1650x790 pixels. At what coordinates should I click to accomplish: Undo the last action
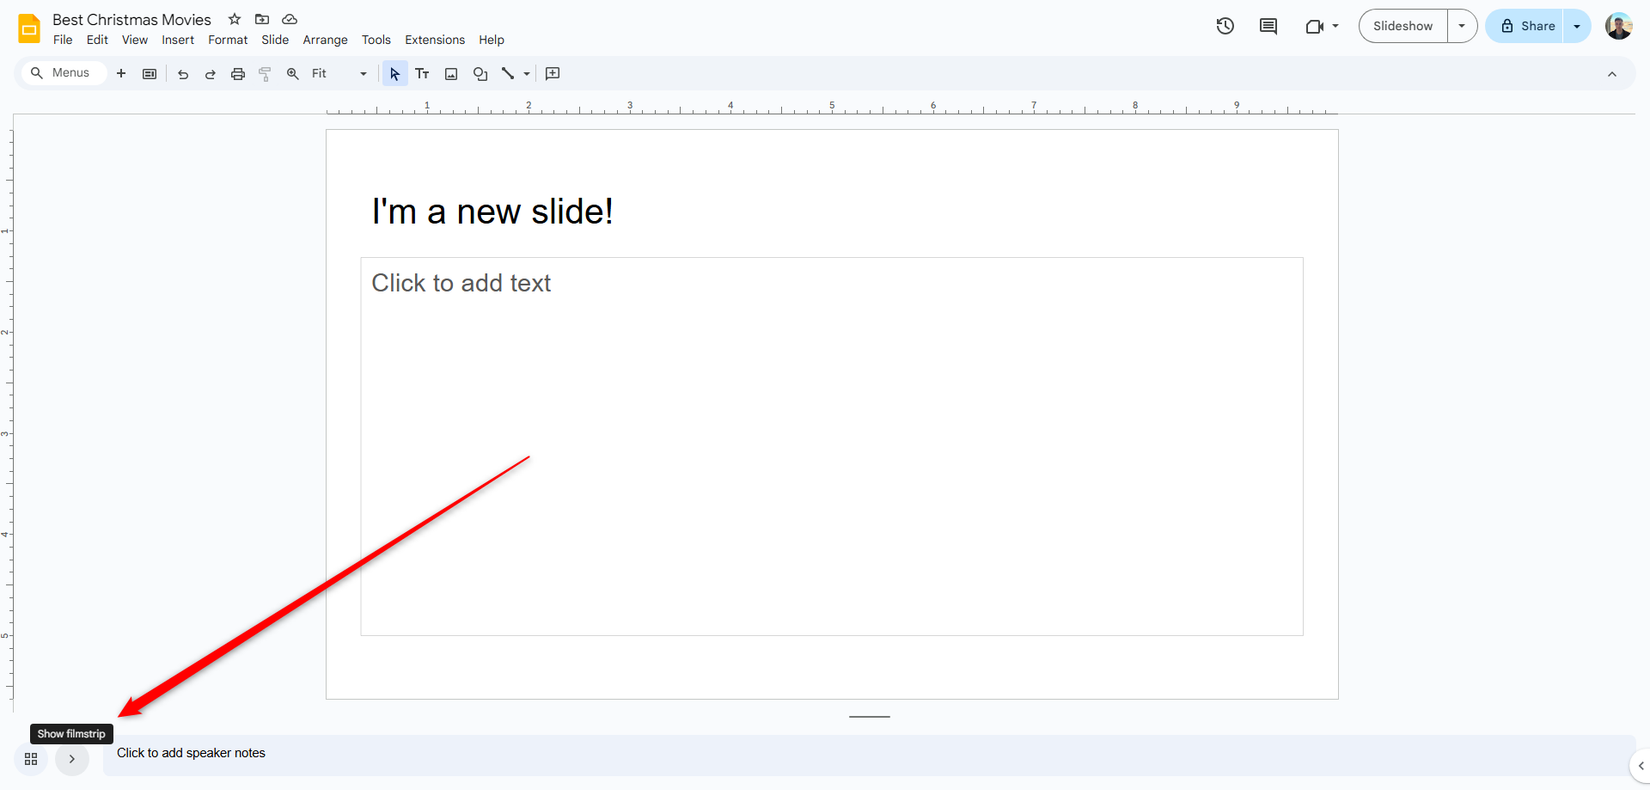pos(183,73)
